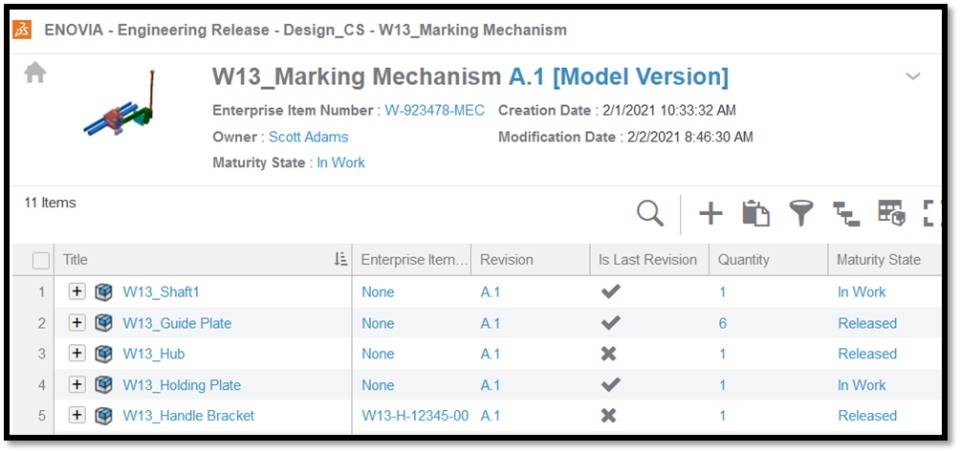
Task: Click the Quantity column header
Action: tap(744, 260)
